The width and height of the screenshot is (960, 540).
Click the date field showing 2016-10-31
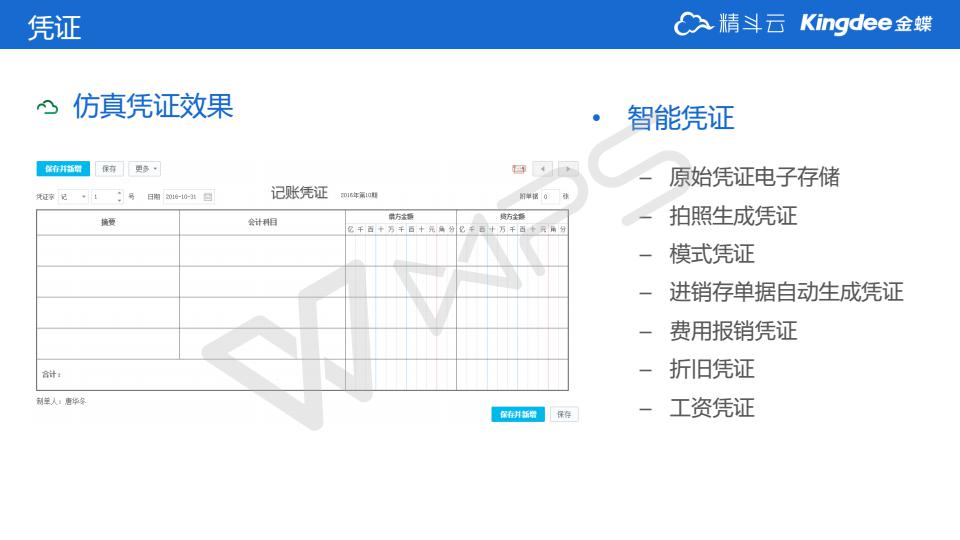pos(181,197)
